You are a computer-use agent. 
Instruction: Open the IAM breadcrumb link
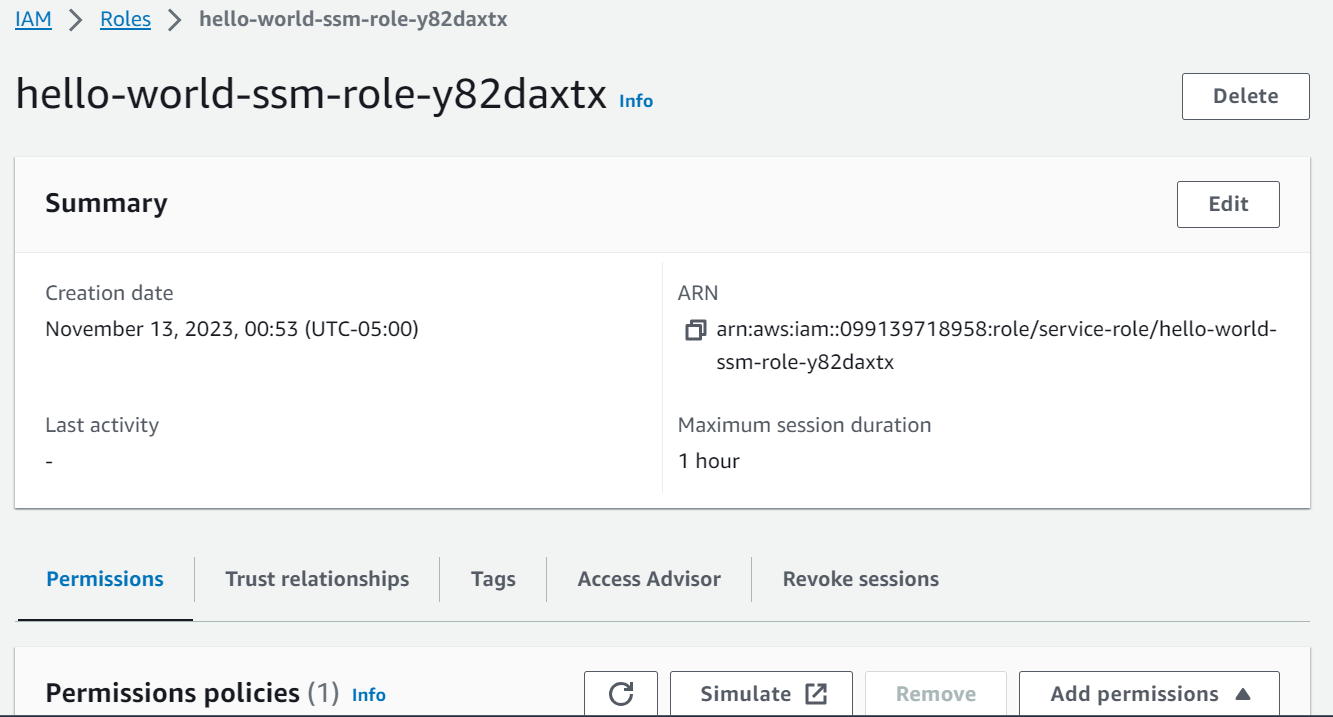[x=33, y=20]
